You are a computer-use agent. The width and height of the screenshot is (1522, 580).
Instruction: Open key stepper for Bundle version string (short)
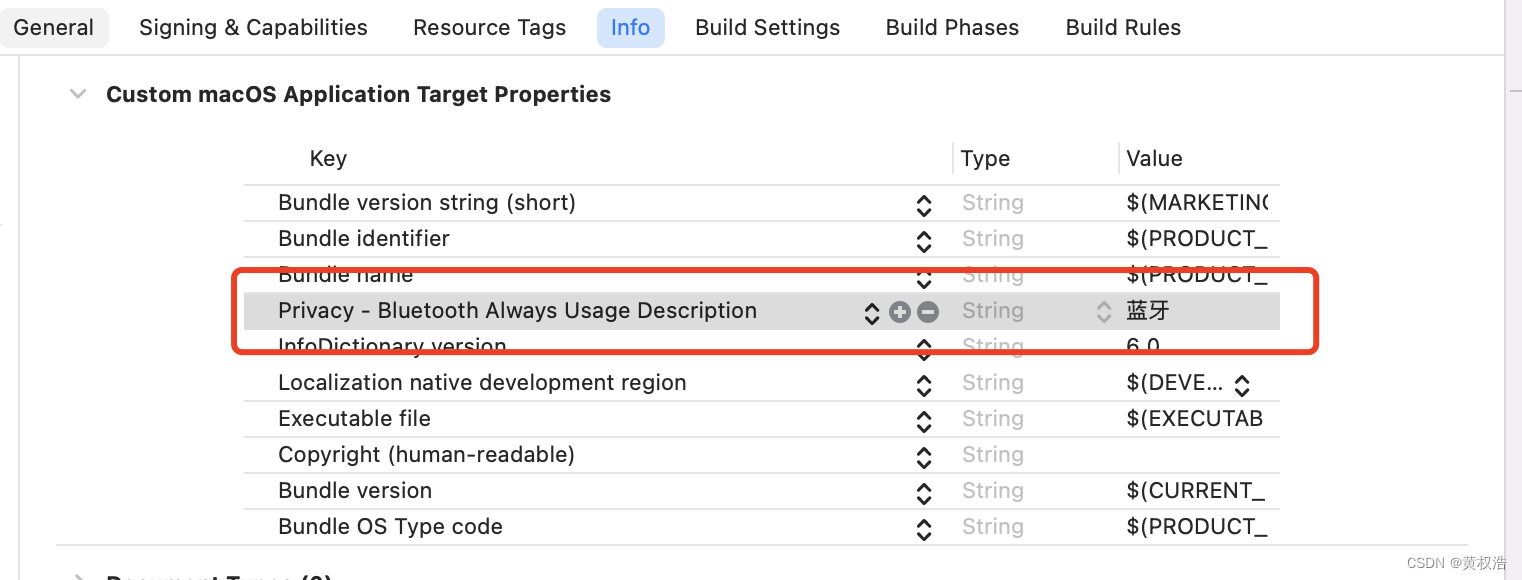point(924,205)
